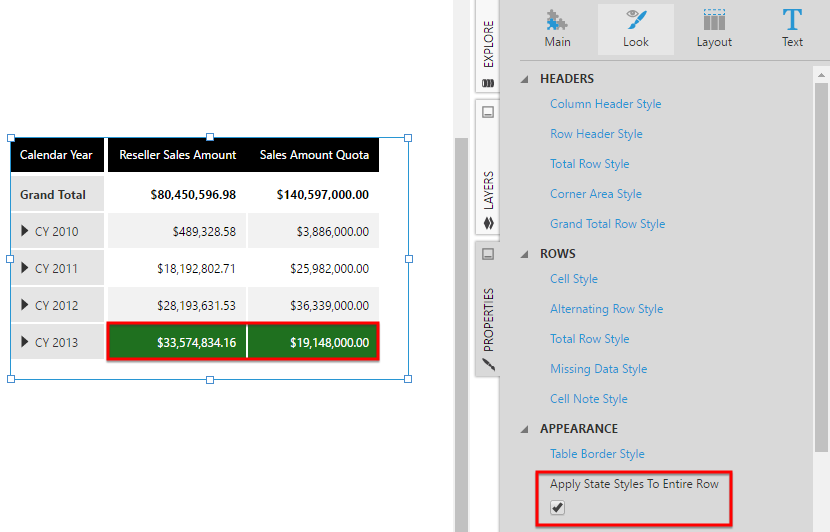Expand the CY 2011 row
830x532 pixels.
[x=24, y=268]
